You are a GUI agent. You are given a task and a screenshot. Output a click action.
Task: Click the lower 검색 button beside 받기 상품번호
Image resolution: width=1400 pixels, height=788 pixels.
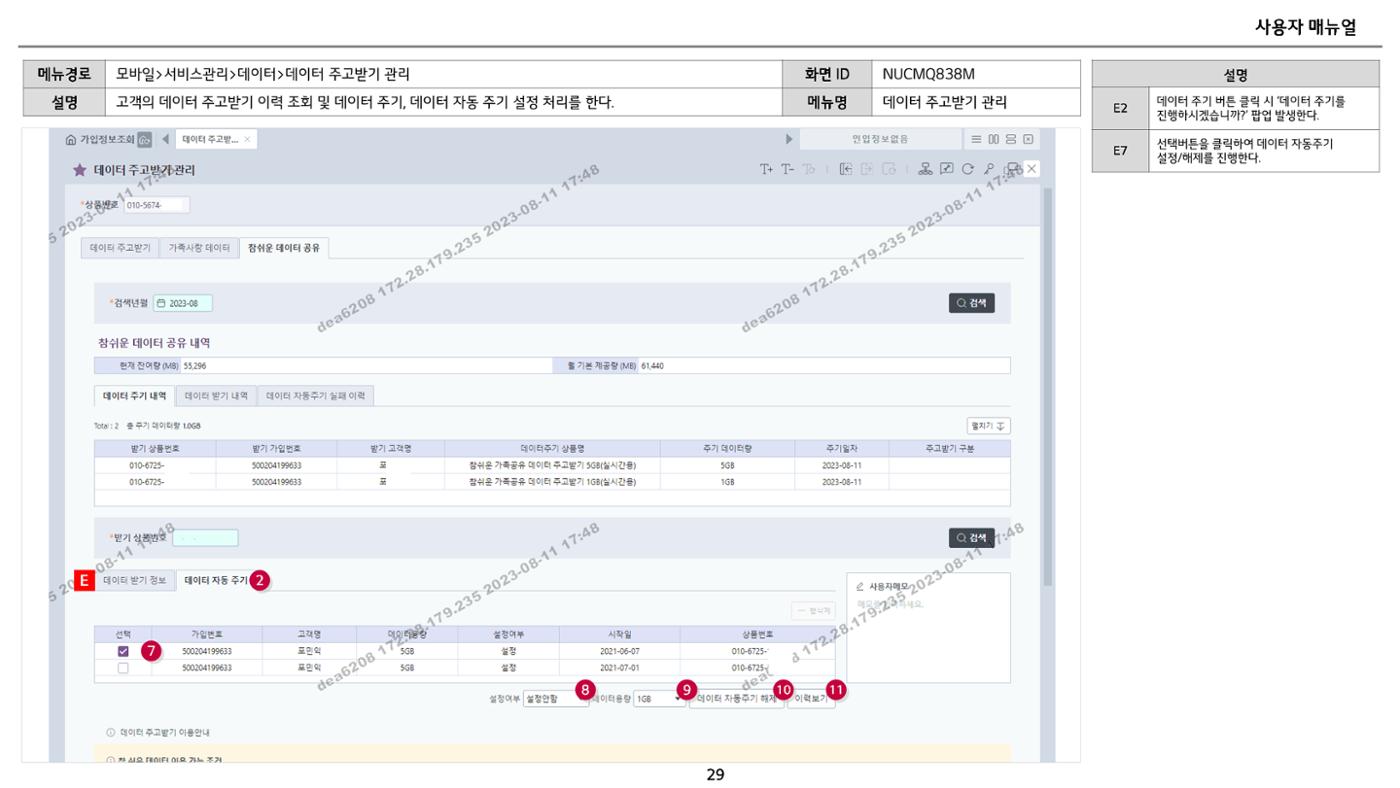coord(972,538)
